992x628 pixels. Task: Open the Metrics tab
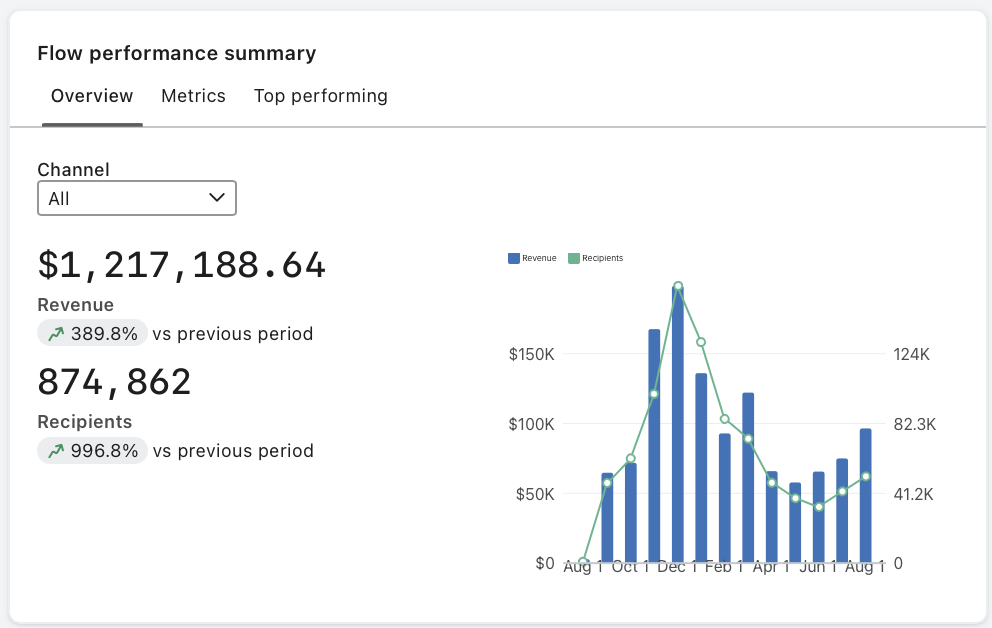pos(193,96)
